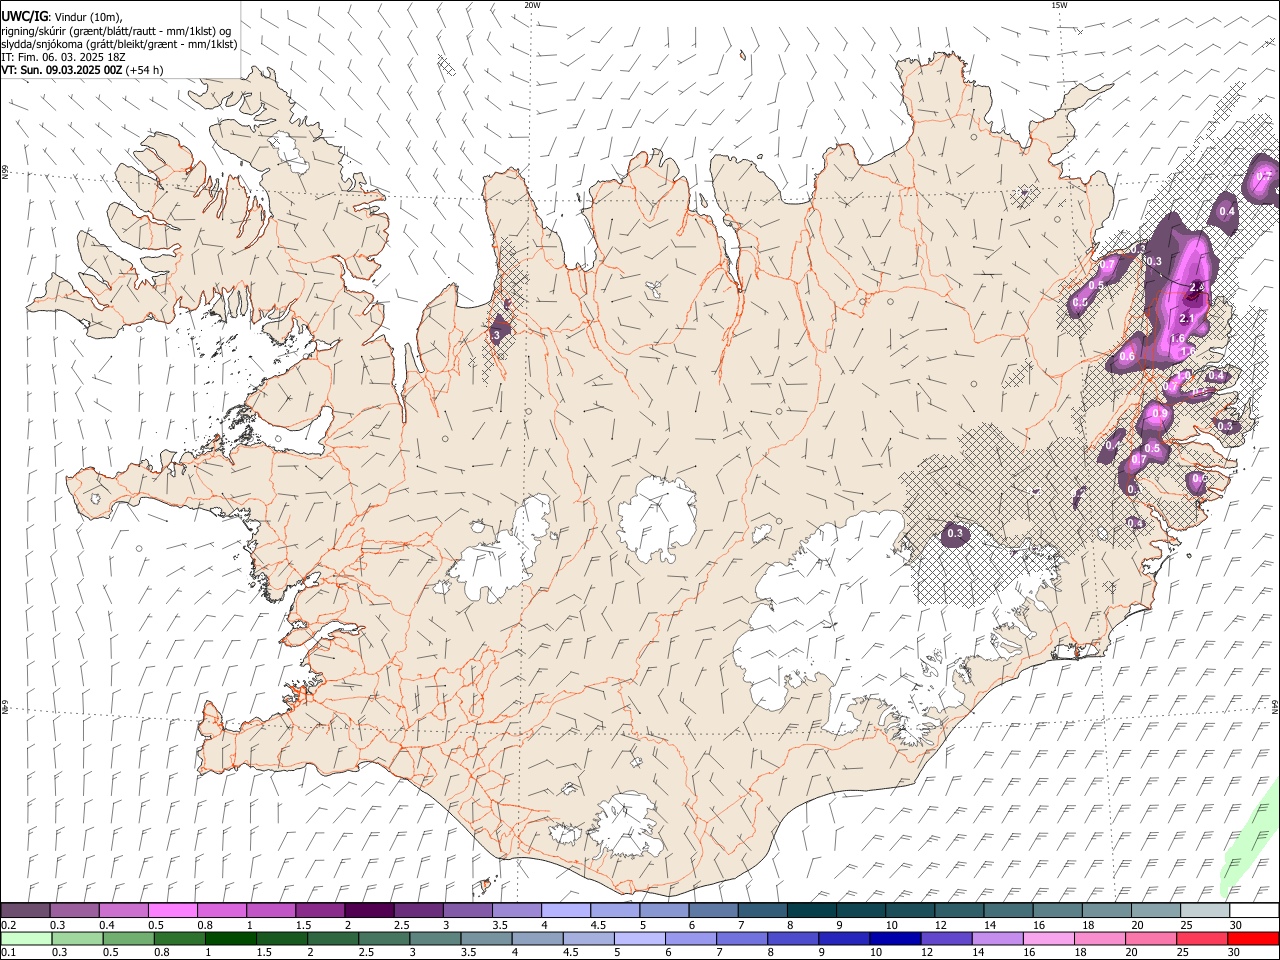Click the UWC/IG title text

tap(23, 17)
